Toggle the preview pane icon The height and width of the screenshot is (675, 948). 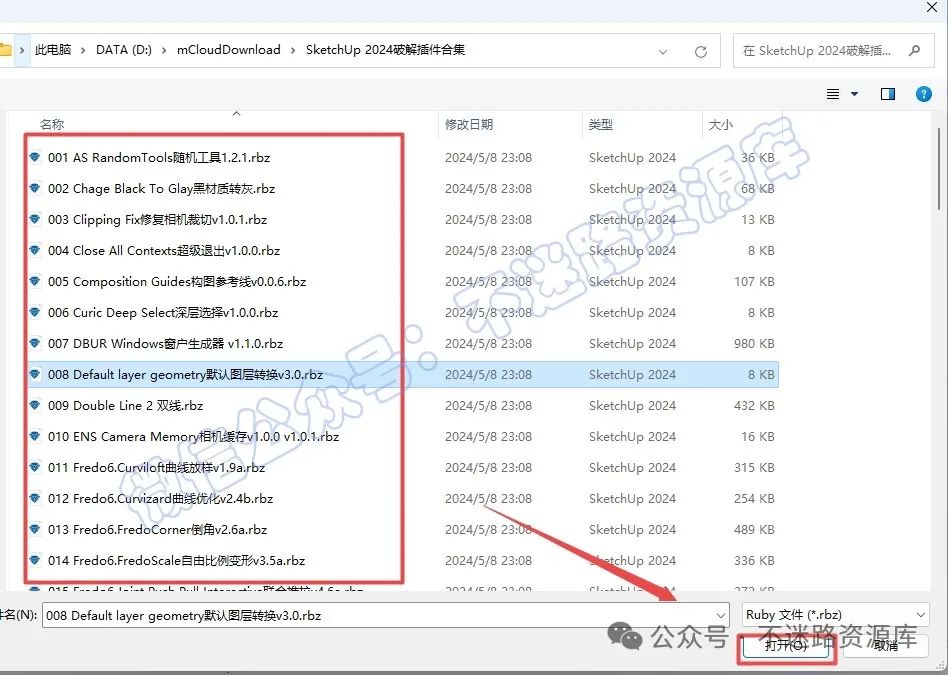pyautogui.click(x=888, y=94)
